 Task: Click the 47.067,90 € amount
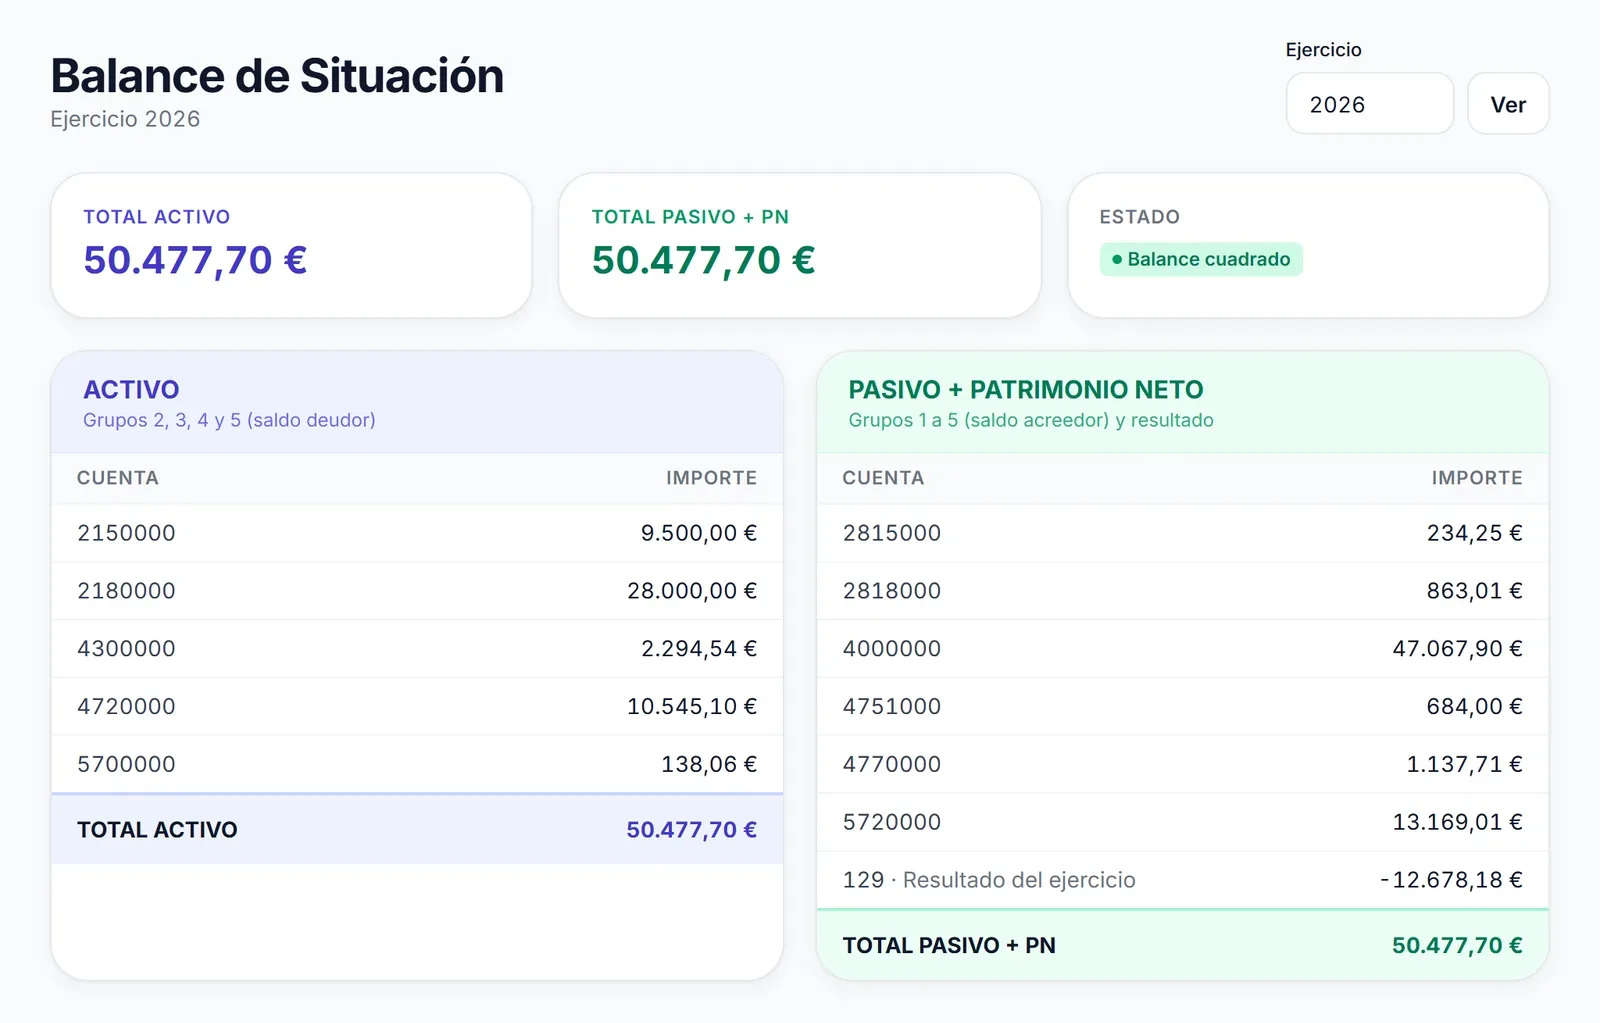(1458, 649)
